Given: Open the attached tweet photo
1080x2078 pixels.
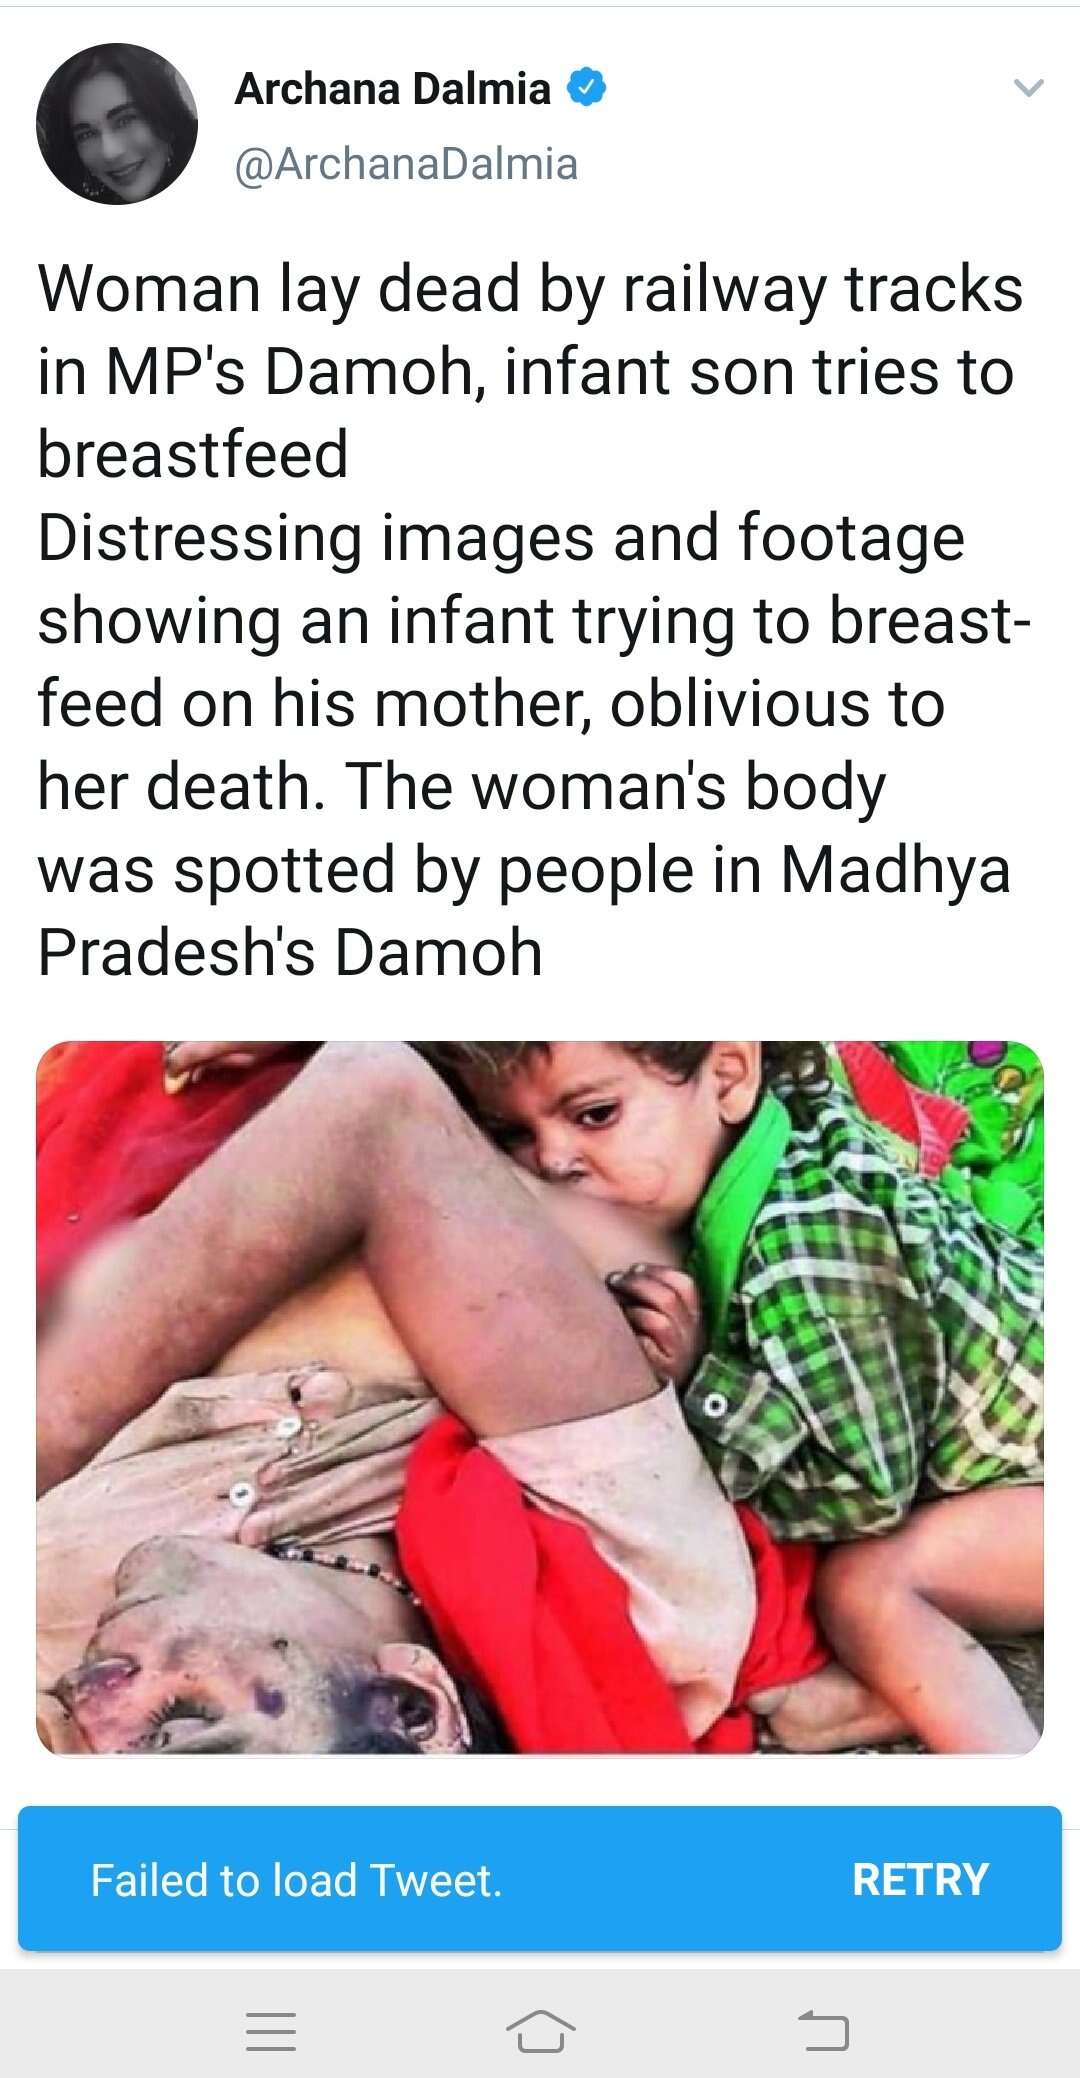Looking at the screenshot, I should (540, 1397).
